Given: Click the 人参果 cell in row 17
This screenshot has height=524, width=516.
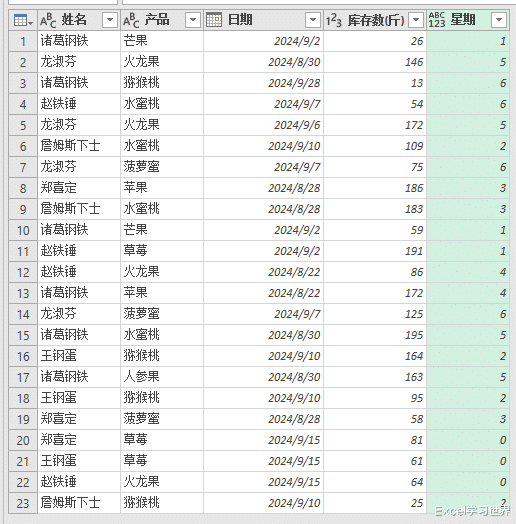Looking at the screenshot, I should pyautogui.click(x=162, y=377).
